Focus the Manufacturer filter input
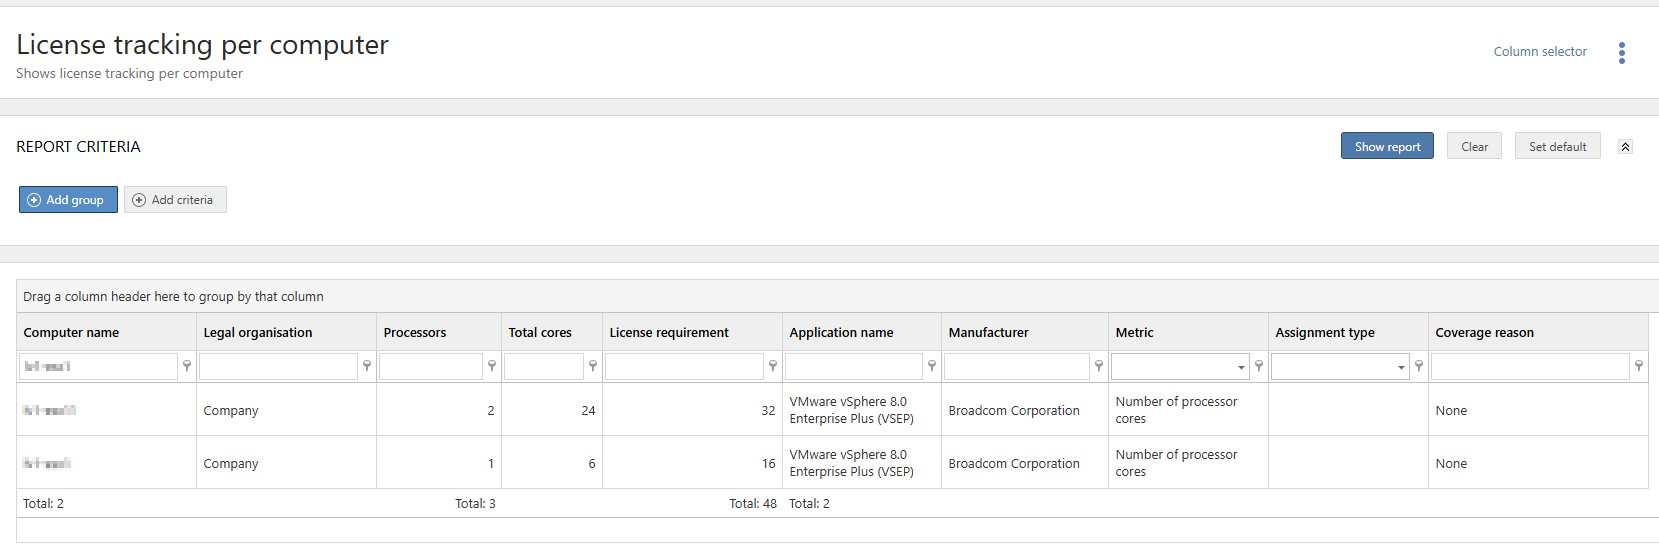1659x548 pixels. (x=1017, y=367)
